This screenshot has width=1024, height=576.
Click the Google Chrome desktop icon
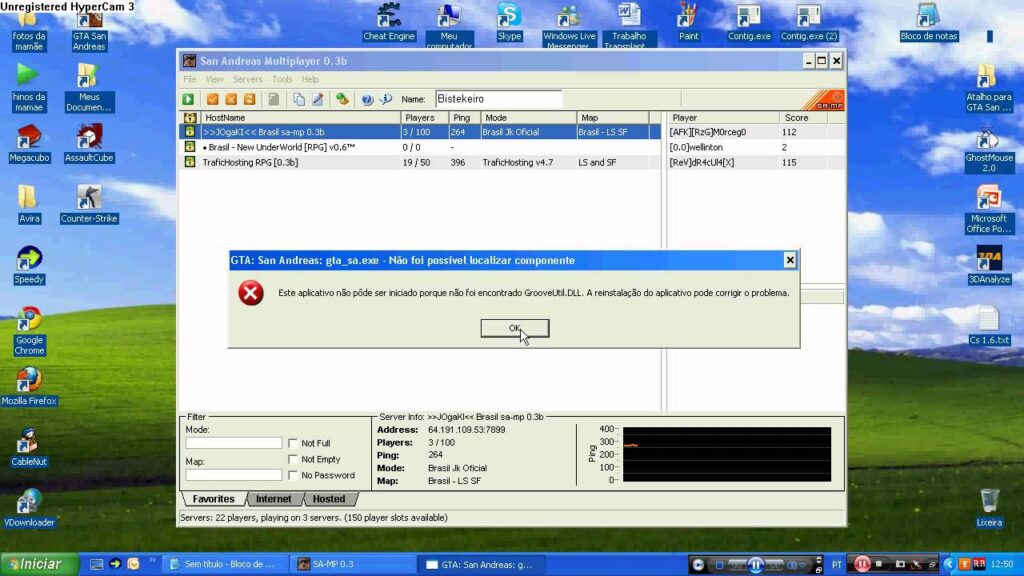pyautogui.click(x=29, y=331)
